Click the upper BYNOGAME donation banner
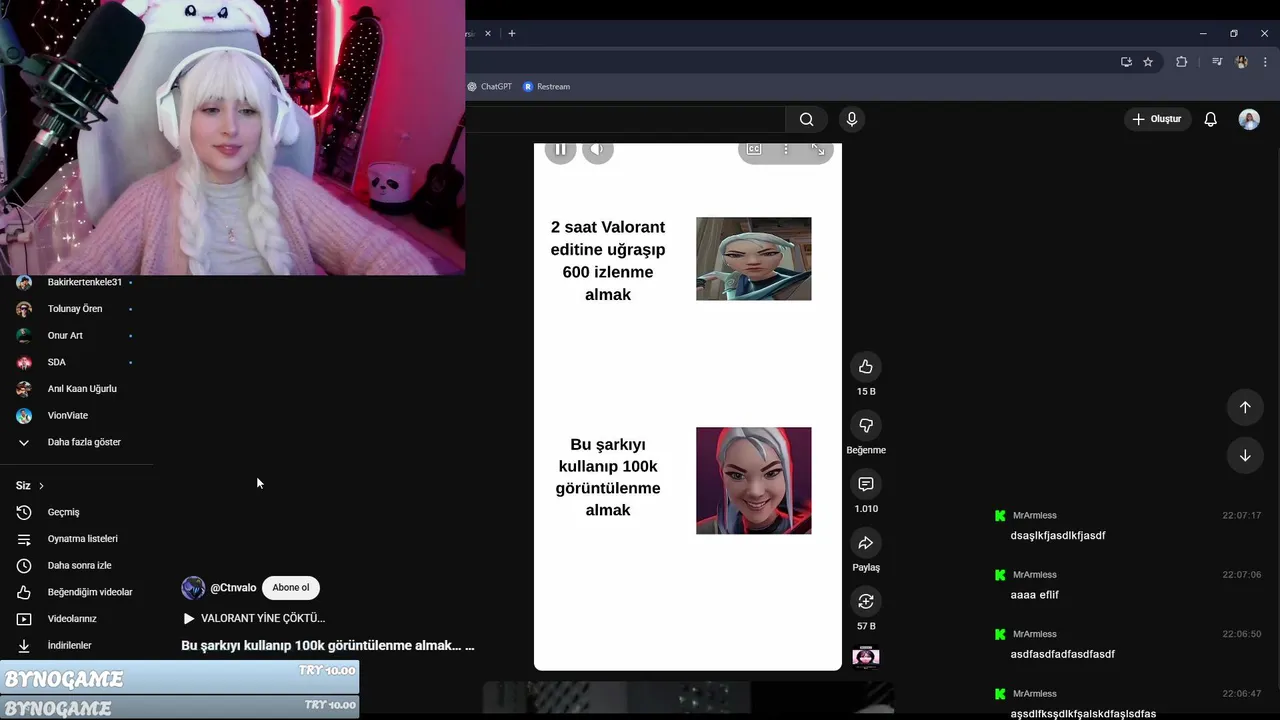 pos(180,677)
